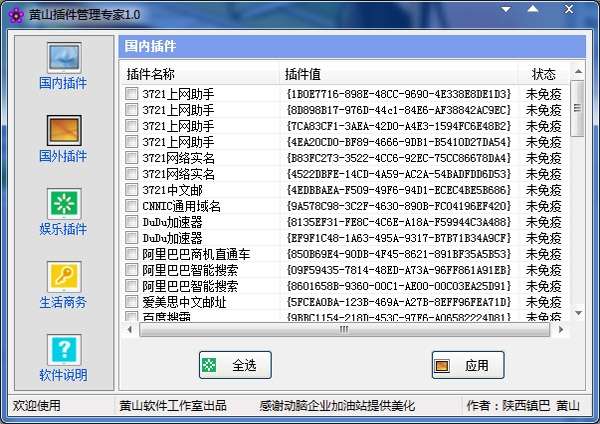The image size is (600, 424).
Task: Click 未免疫 status in 3721中文邮 row
Action: point(543,190)
